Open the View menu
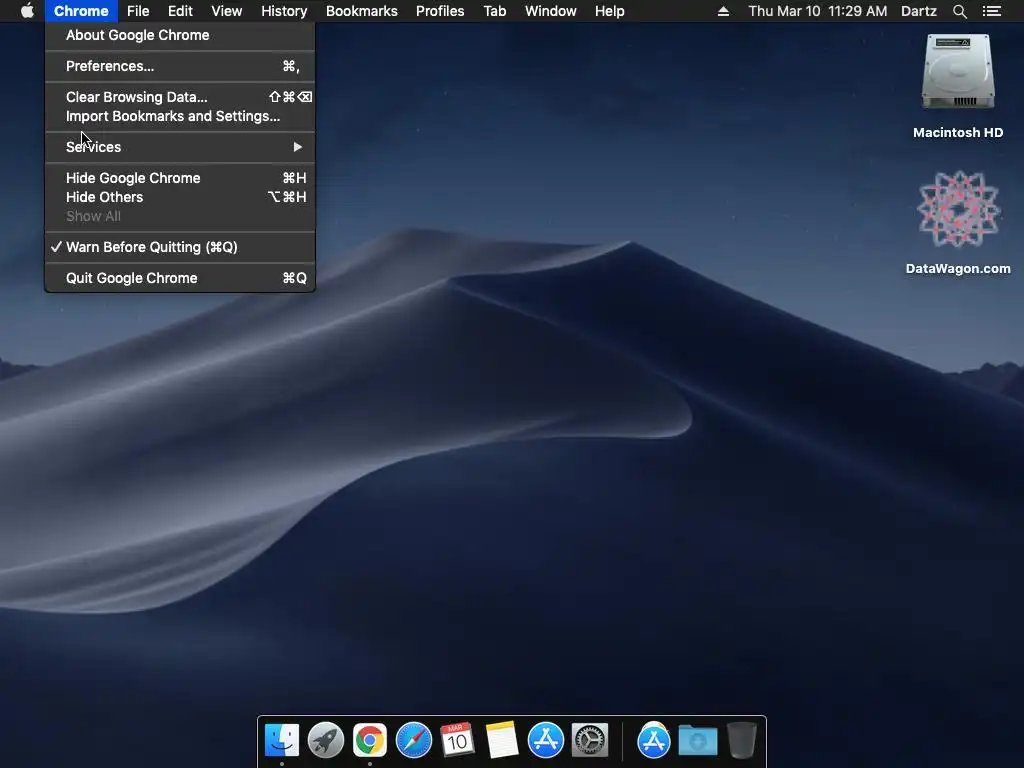1024x768 pixels. 227,11
